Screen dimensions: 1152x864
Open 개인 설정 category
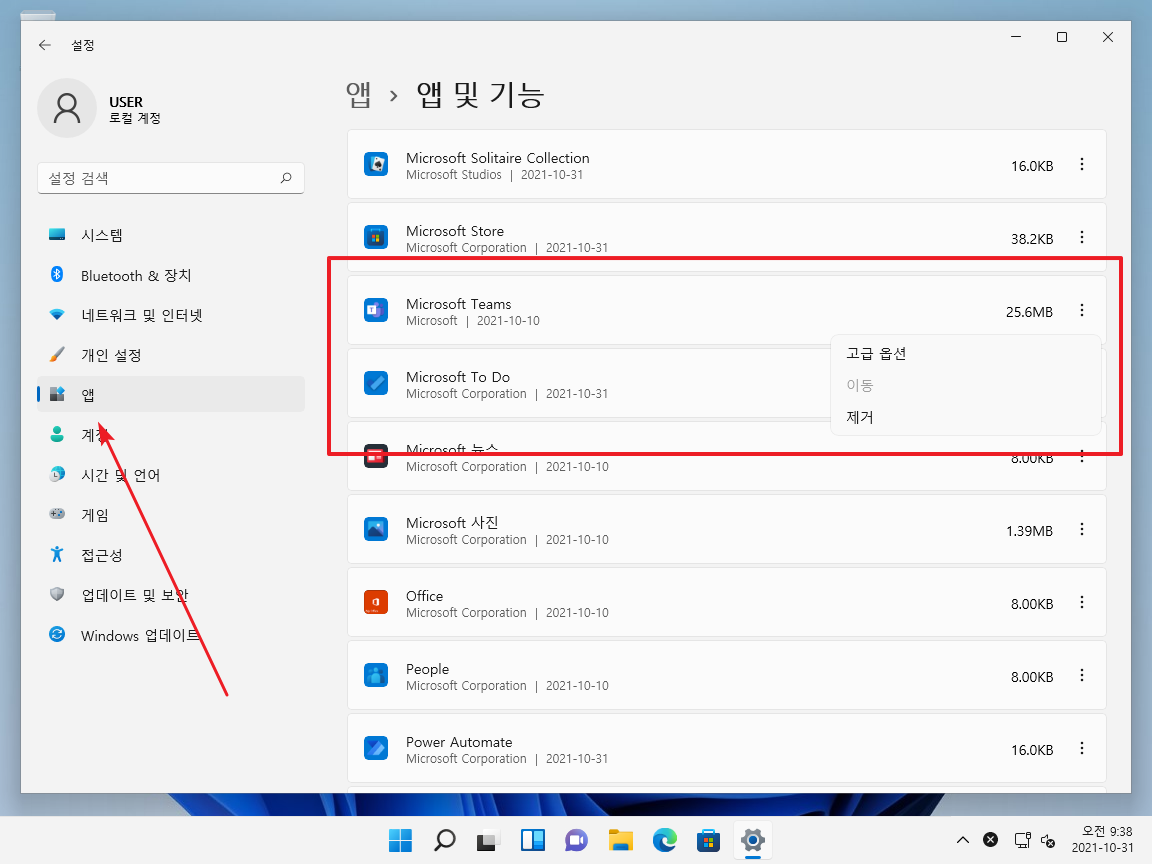(170, 355)
